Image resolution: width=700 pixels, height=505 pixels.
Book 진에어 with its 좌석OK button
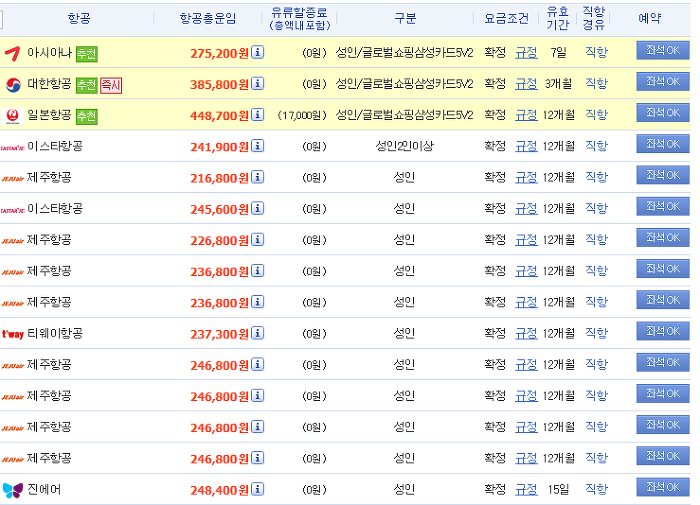pos(662,487)
